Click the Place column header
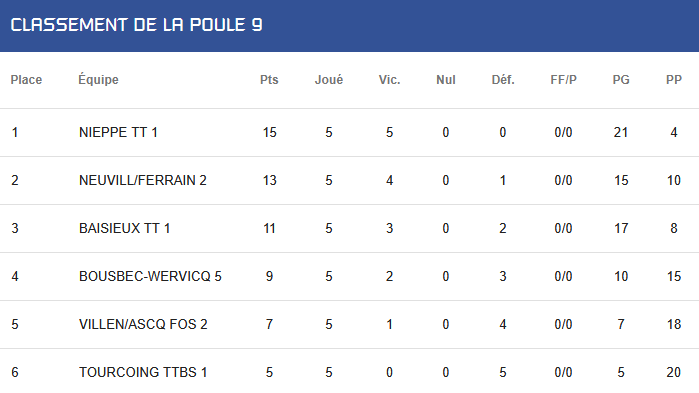This screenshot has height=393, width=699. [x=26, y=80]
